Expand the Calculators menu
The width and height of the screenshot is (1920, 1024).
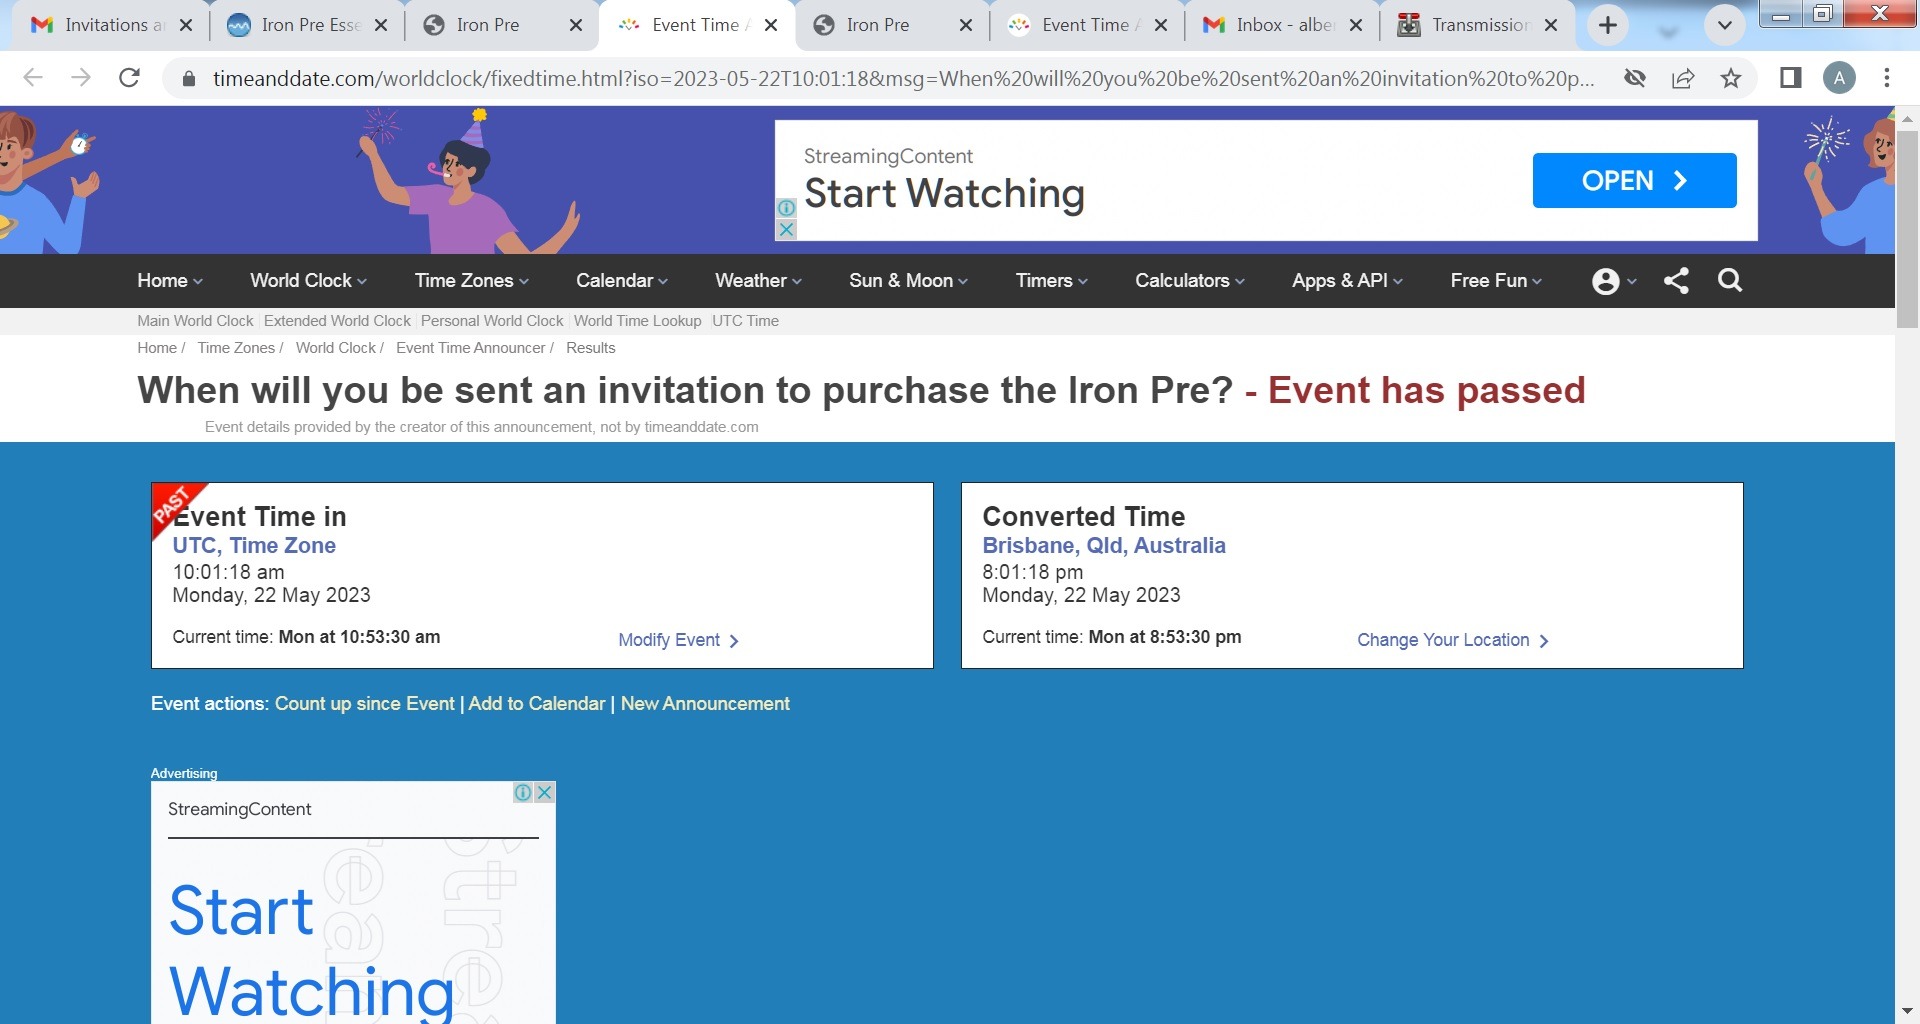click(x=1190, y=281)
